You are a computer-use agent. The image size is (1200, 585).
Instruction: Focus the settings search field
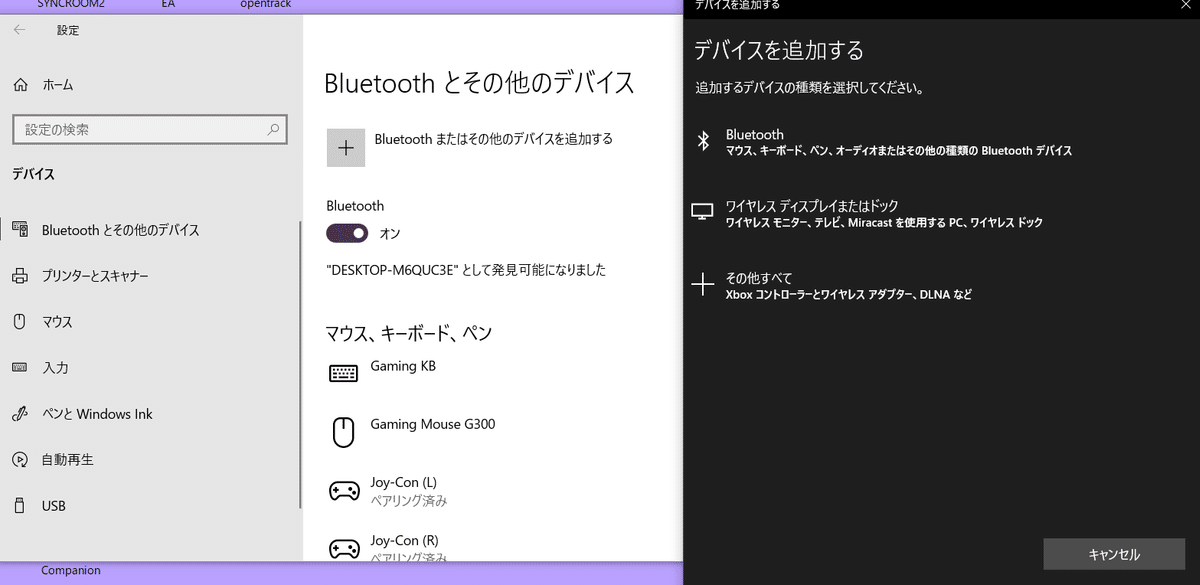click(x=149, y=129)
